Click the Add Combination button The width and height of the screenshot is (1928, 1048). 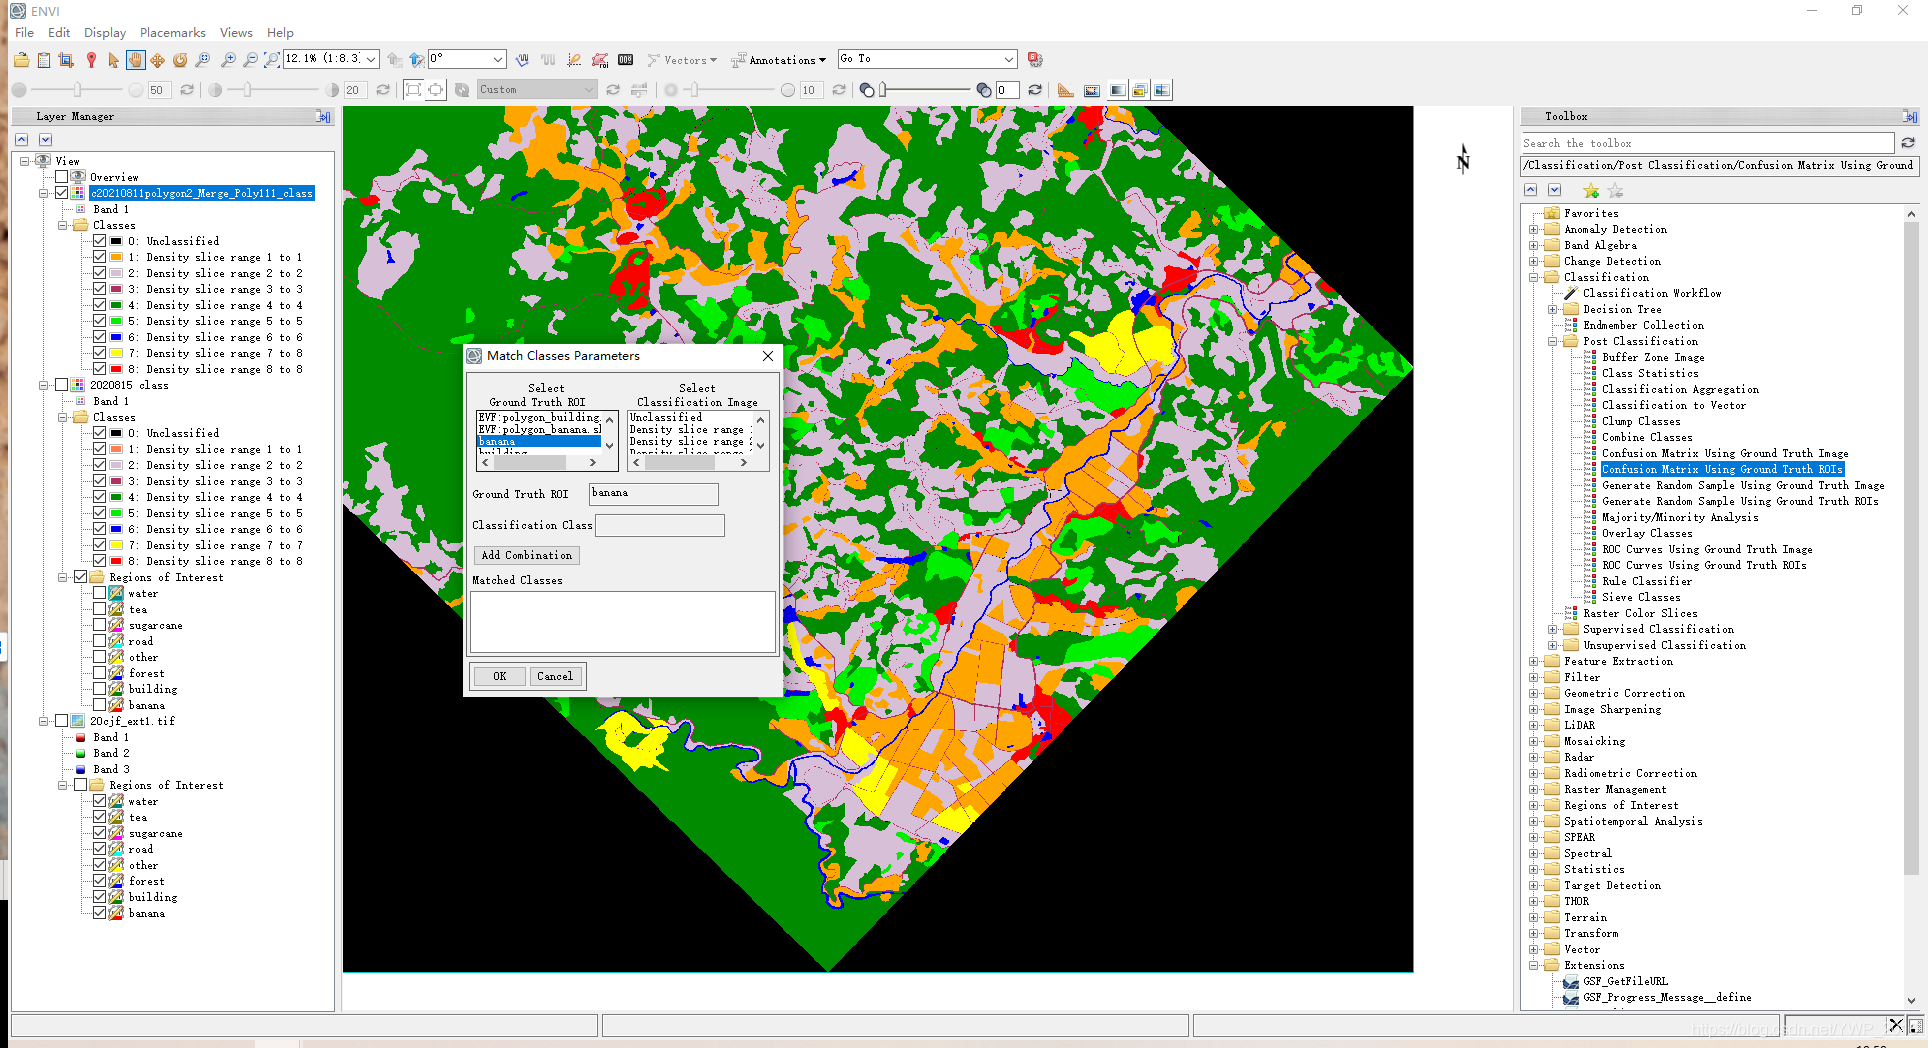(x=527, y=555)
